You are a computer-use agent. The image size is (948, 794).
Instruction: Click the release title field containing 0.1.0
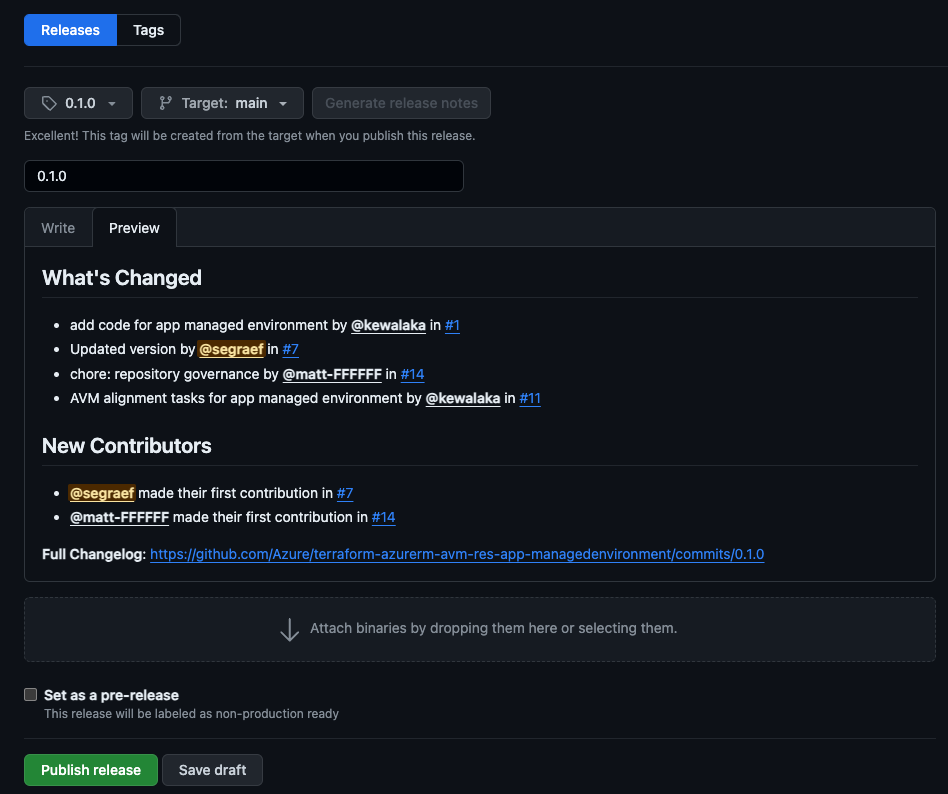click(243, 176)
